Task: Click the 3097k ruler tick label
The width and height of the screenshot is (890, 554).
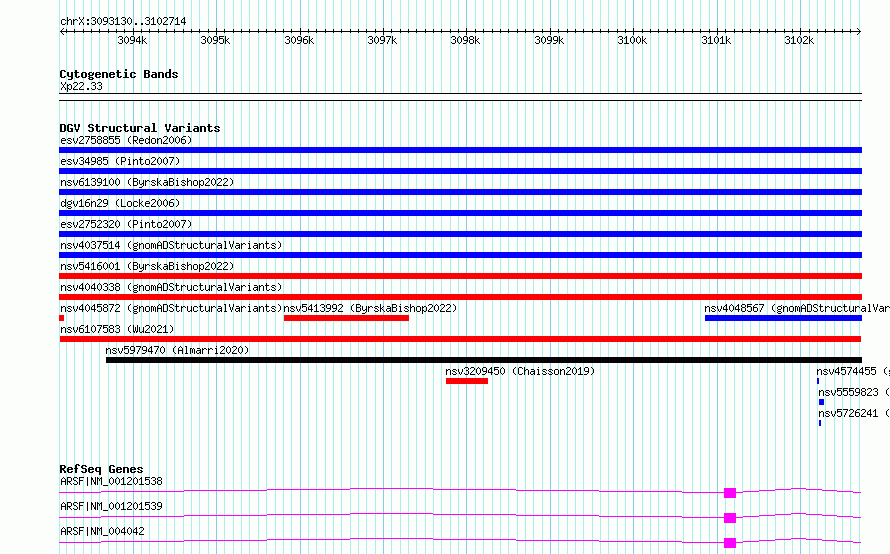Action: tap(382, 40)
